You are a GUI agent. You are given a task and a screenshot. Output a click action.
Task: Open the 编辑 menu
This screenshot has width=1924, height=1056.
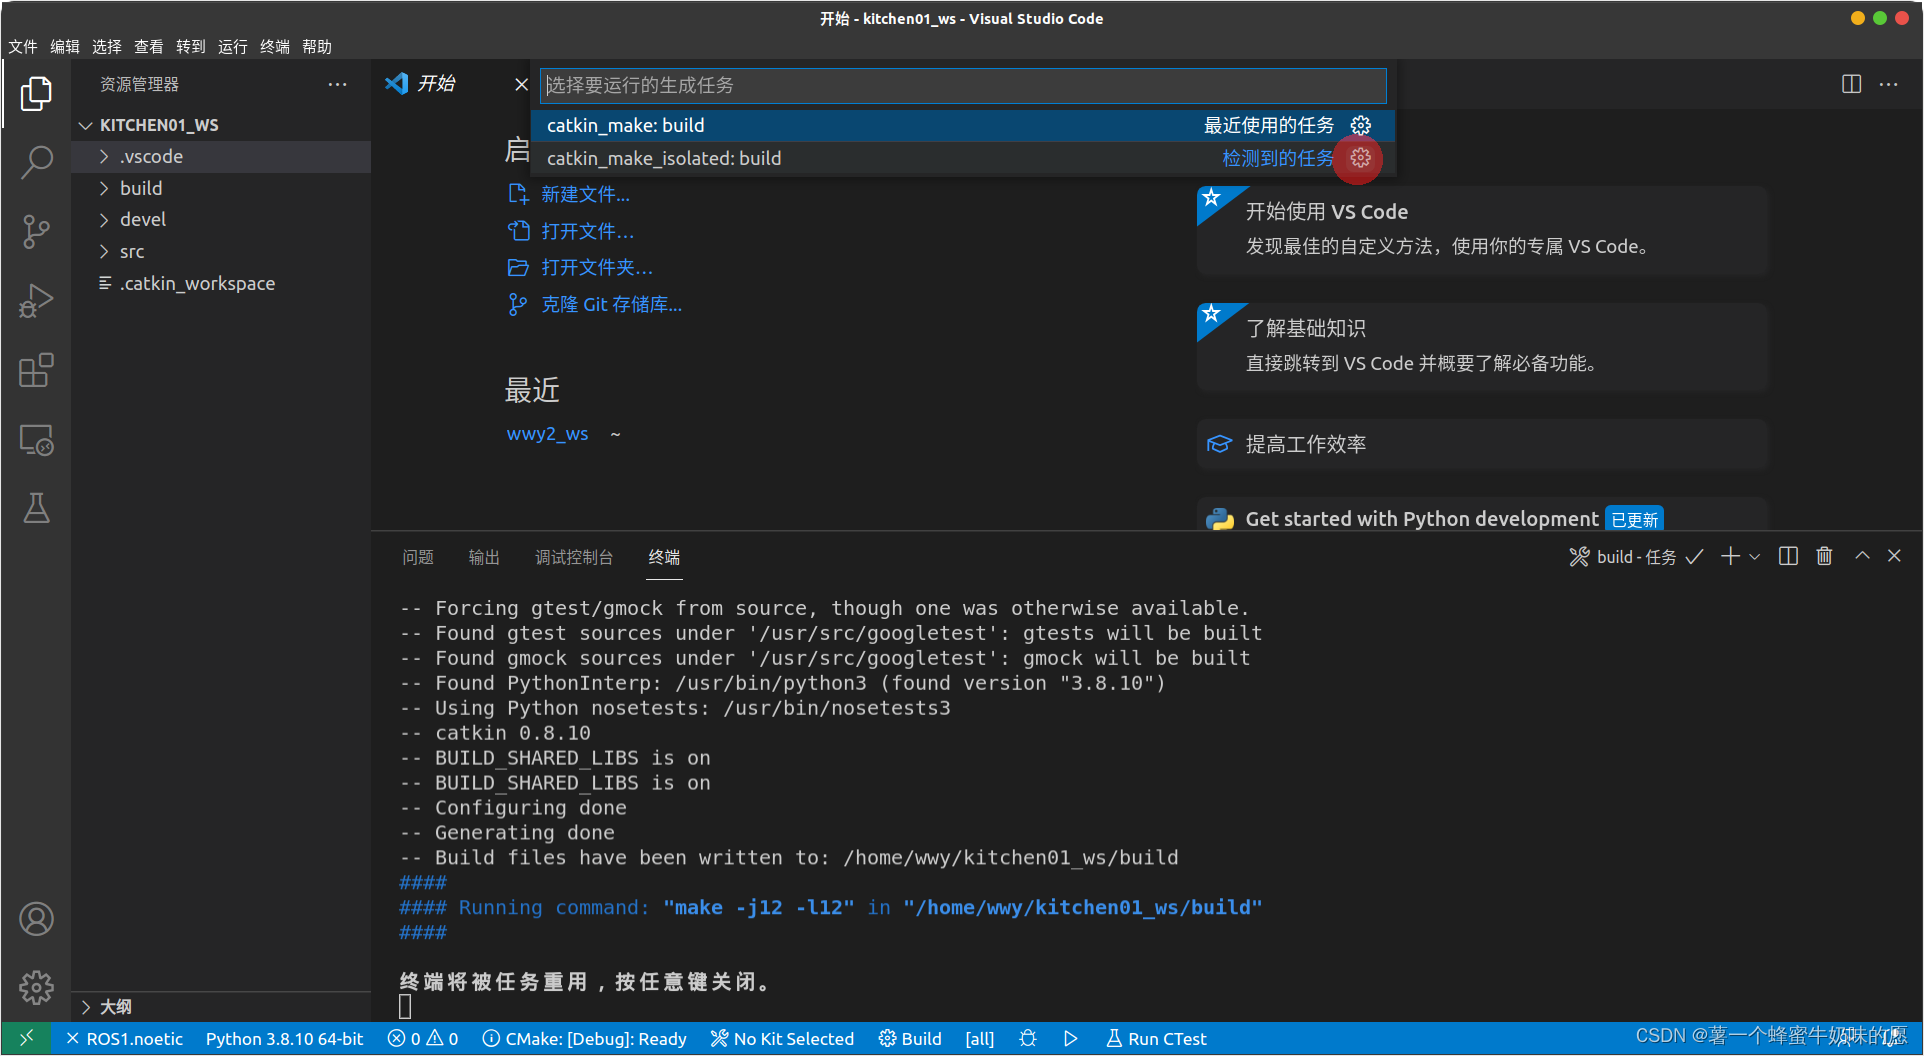(65, 46)
